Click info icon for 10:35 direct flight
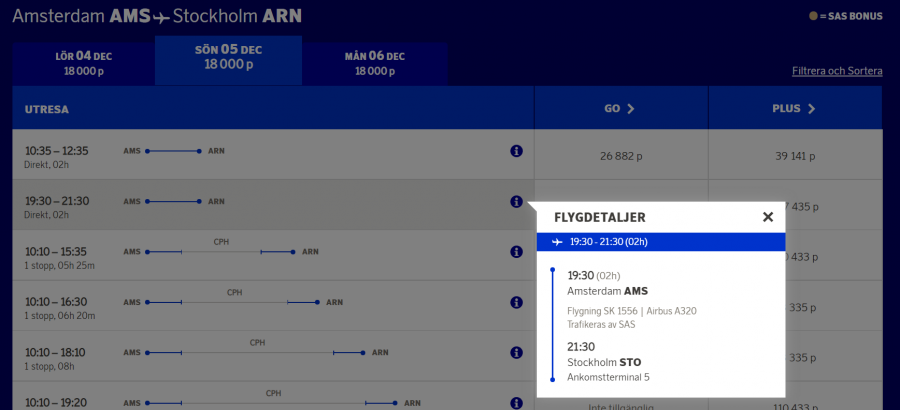Image resolution: width=900 pixels, height=410 pixels. (x=517, y=151)
